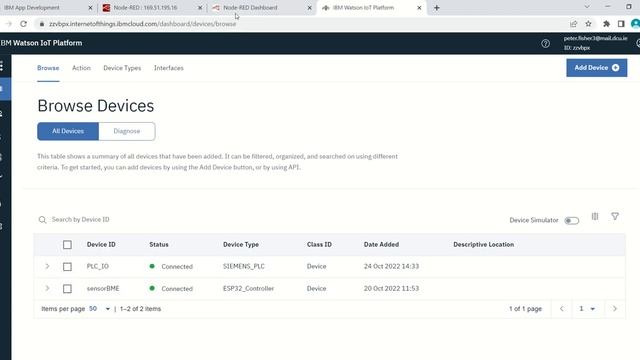
Task: Select the Diagnose button
Action: [127, 131]
